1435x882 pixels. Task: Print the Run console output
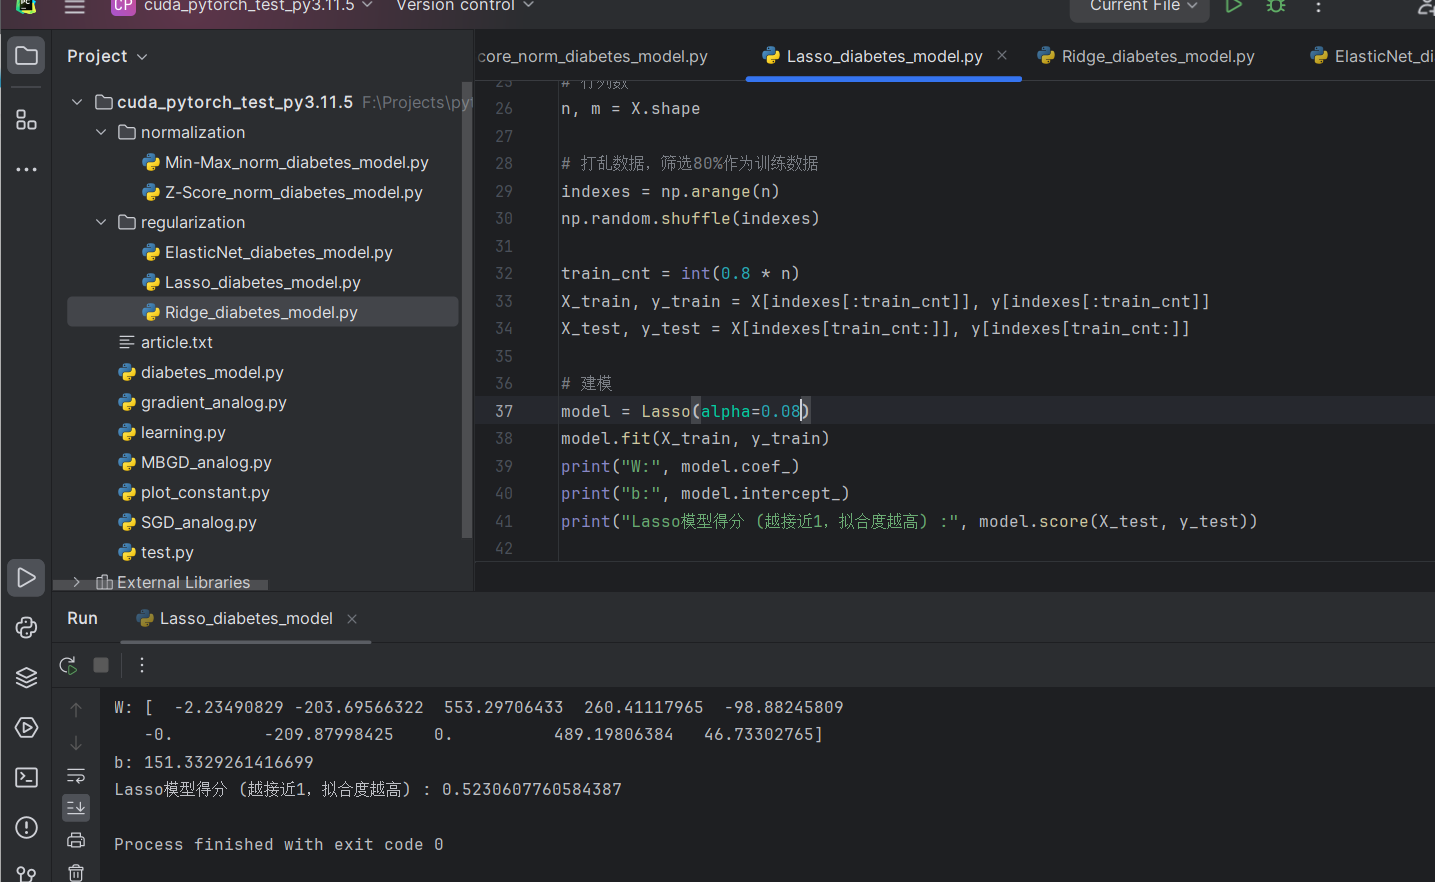[x=76, y=840]
